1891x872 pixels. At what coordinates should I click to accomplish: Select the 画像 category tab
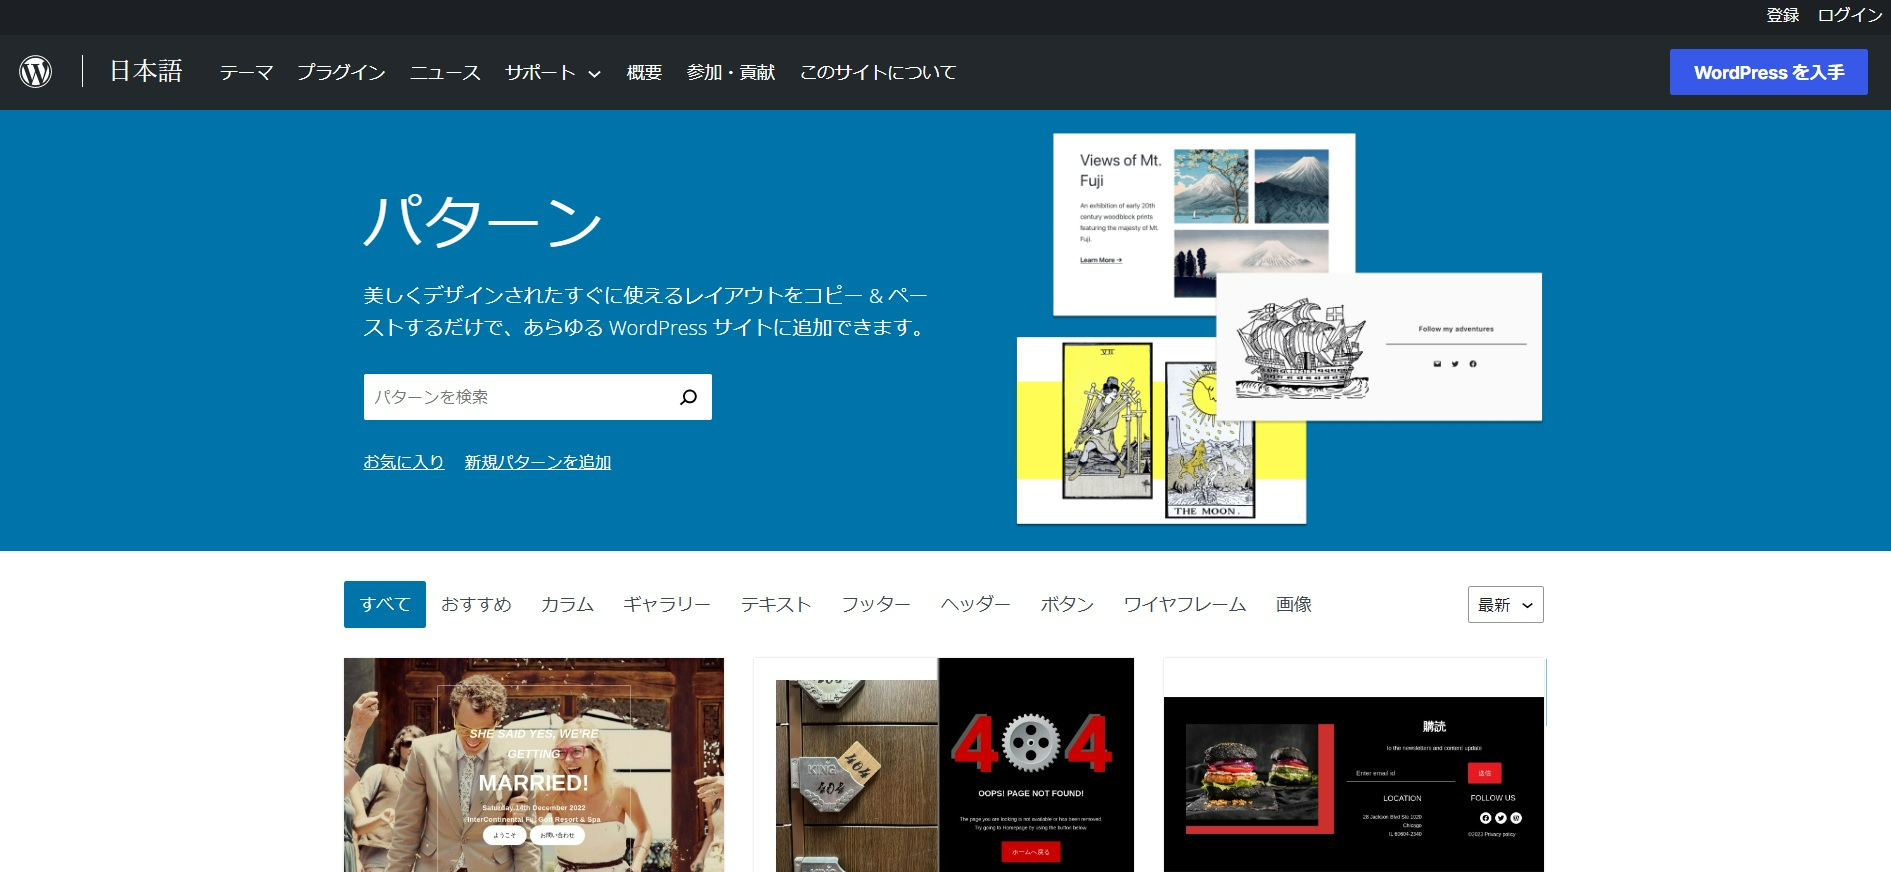(1293, 604)
